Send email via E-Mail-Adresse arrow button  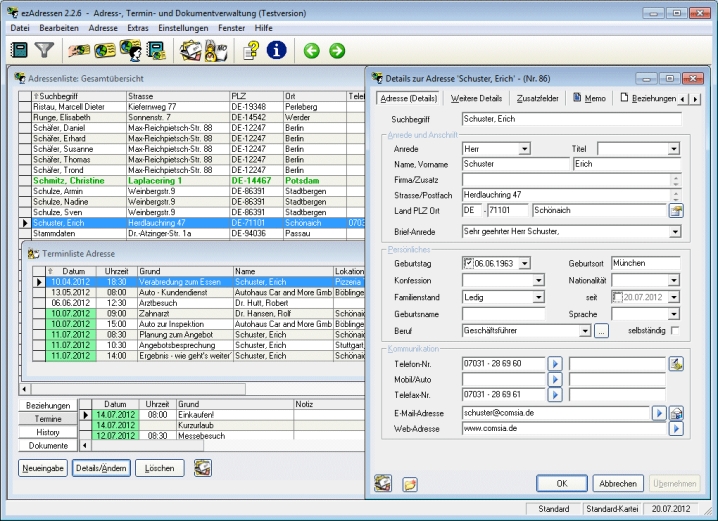click(x=659, y=412)
